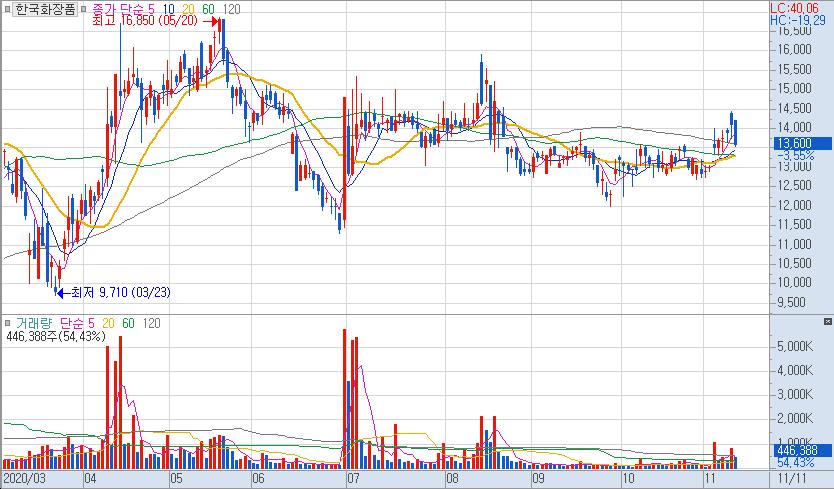Click the 2,000K volume axis label
The height and width of the screenshot is (489, 834).
click(x=795, y=419)
